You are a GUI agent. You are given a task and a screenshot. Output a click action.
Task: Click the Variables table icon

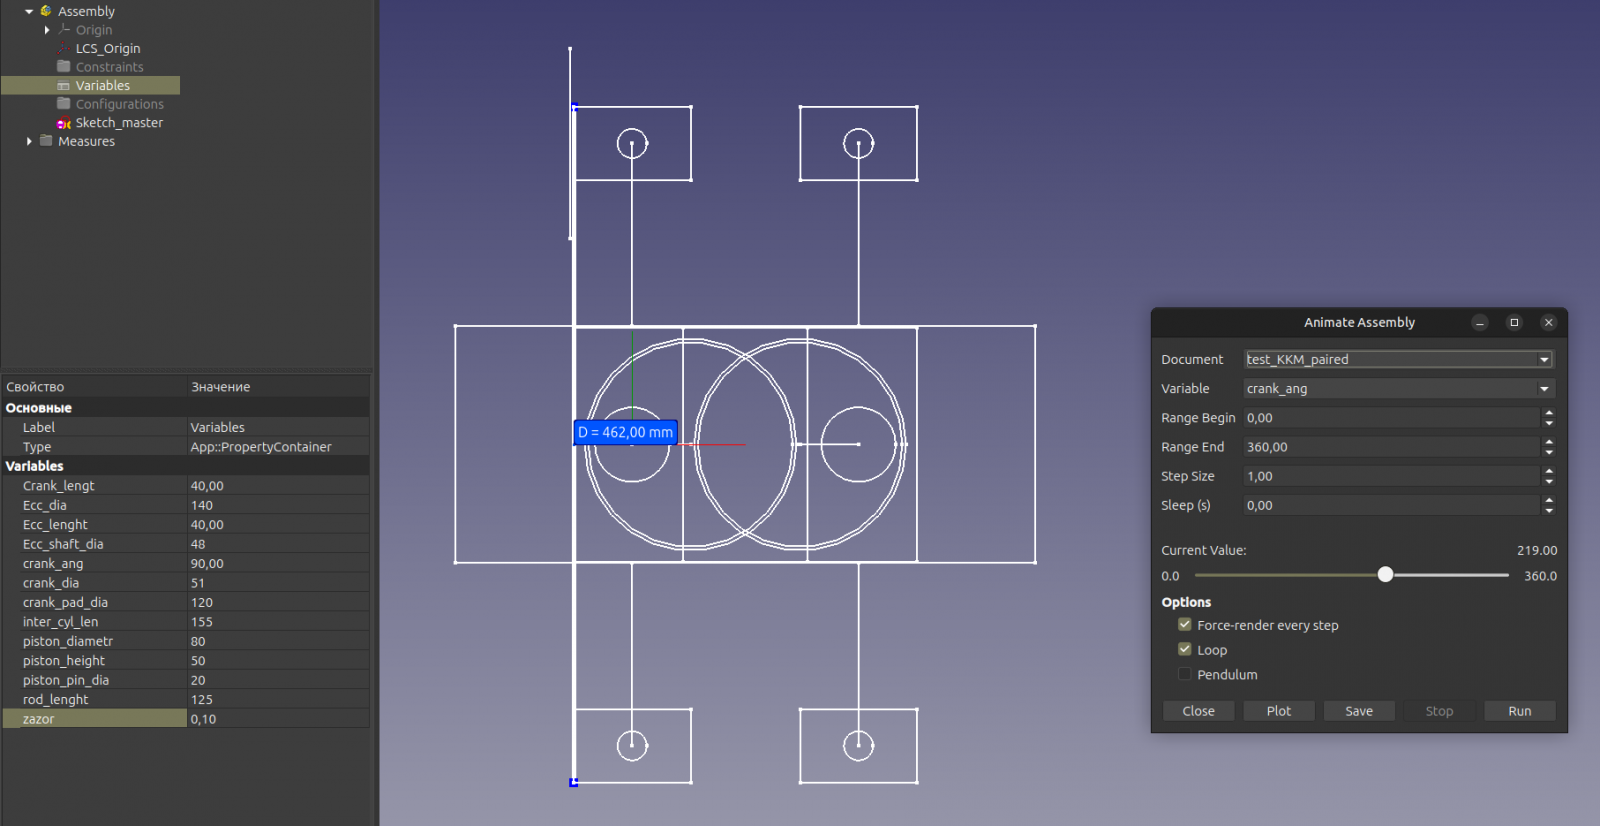(64, 86)
